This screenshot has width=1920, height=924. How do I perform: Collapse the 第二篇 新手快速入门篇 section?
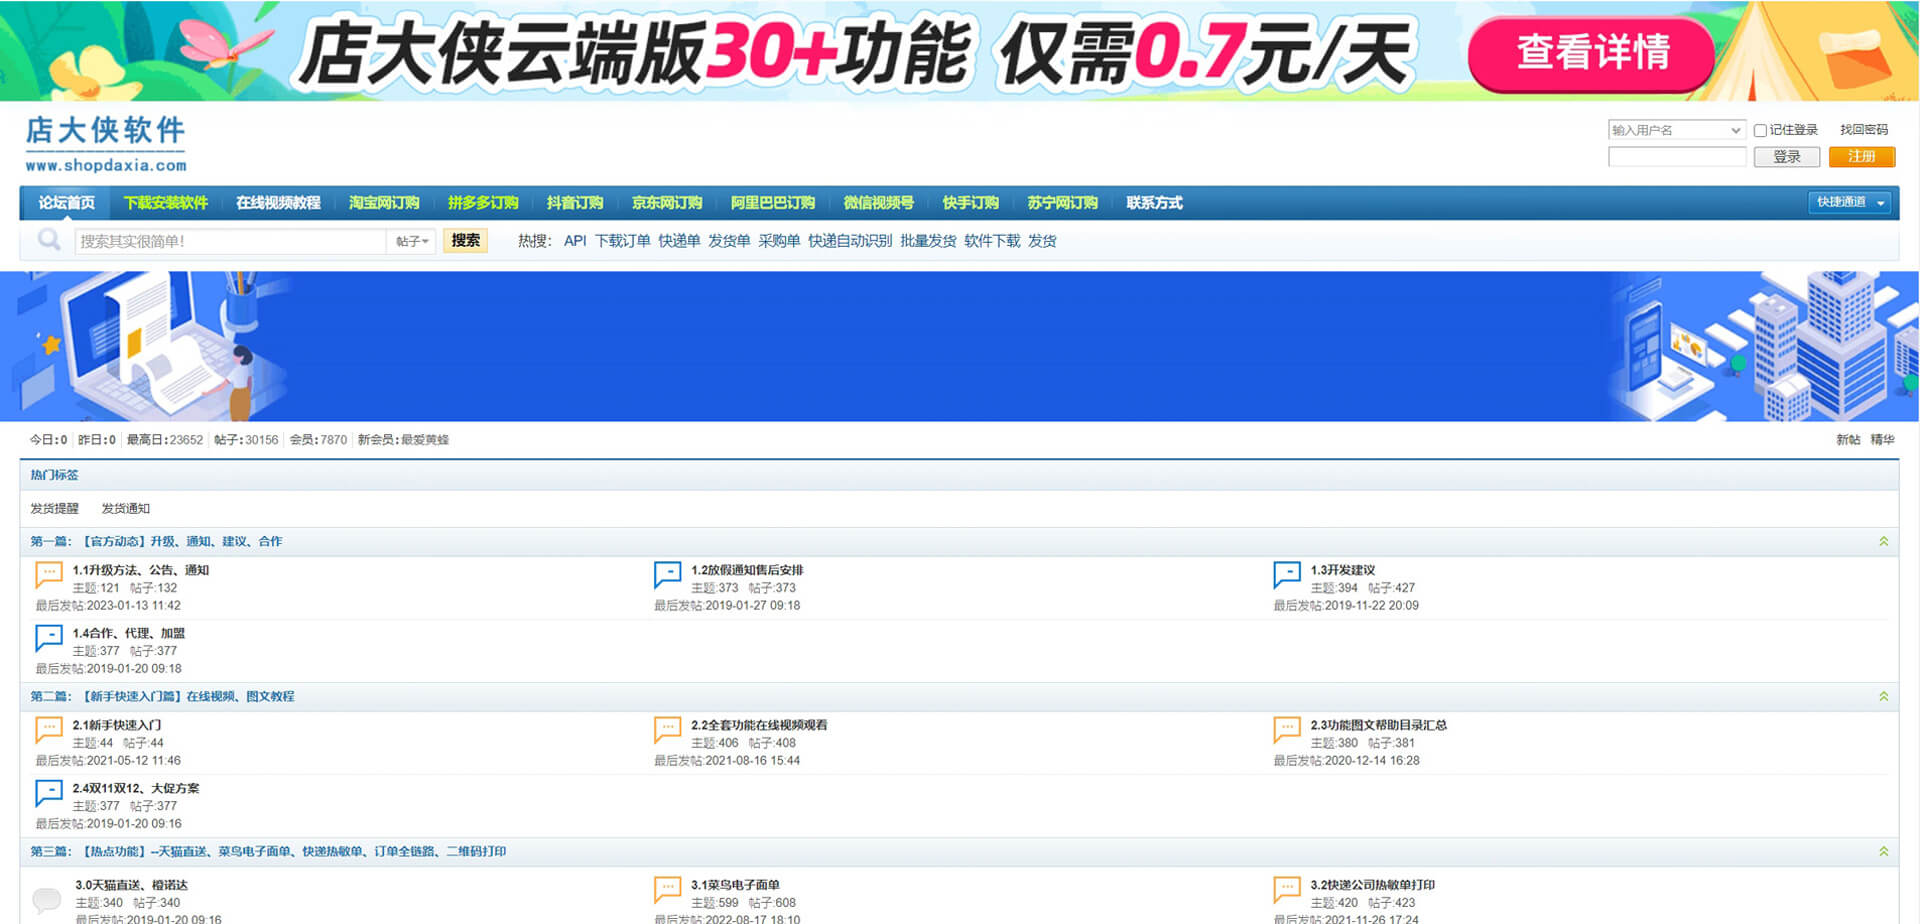click(x=1883, y=696)
